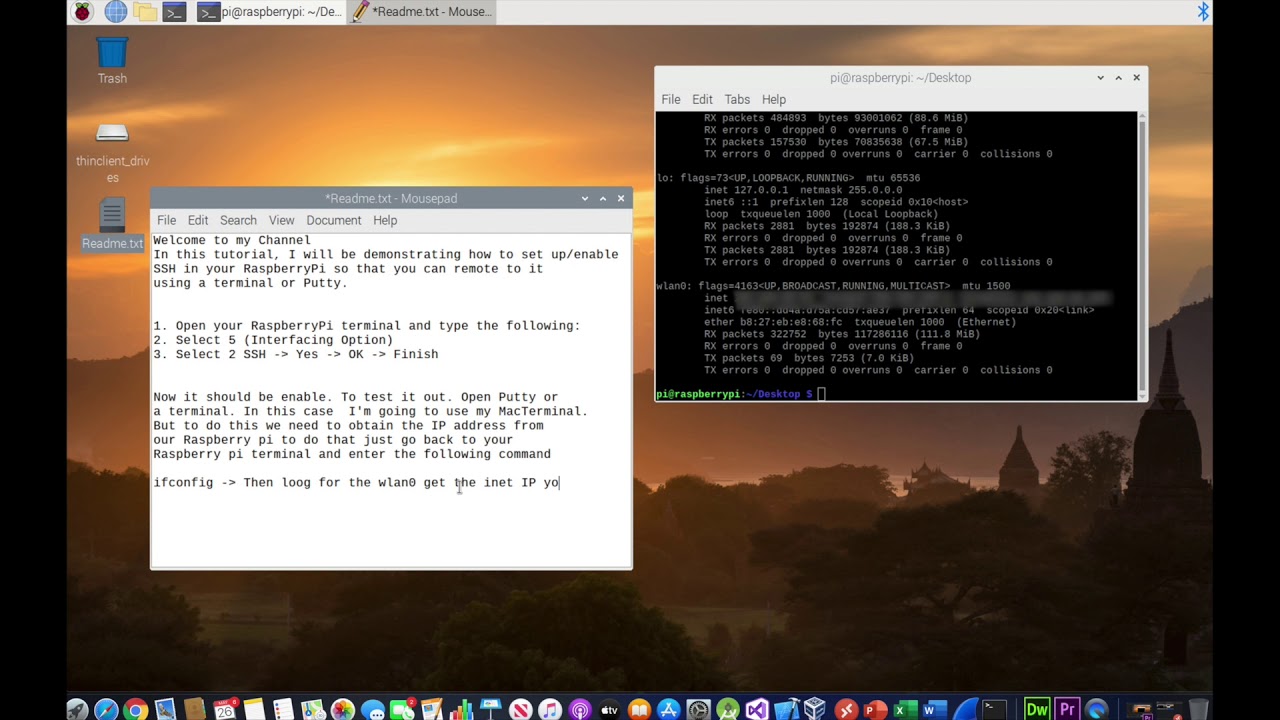
Task: Open VirtualBox cube icon in the Dock
Action: [815, 708]
